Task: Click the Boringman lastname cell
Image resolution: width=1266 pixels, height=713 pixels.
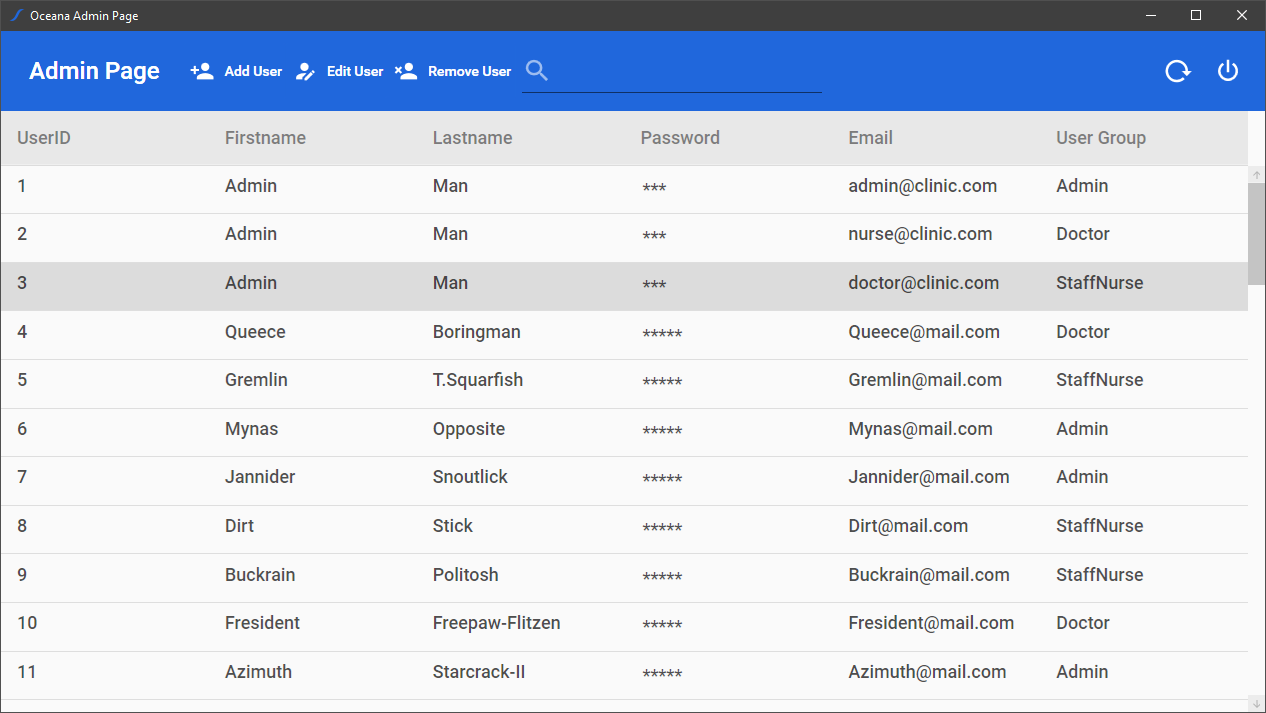Action: coord(477,332)
